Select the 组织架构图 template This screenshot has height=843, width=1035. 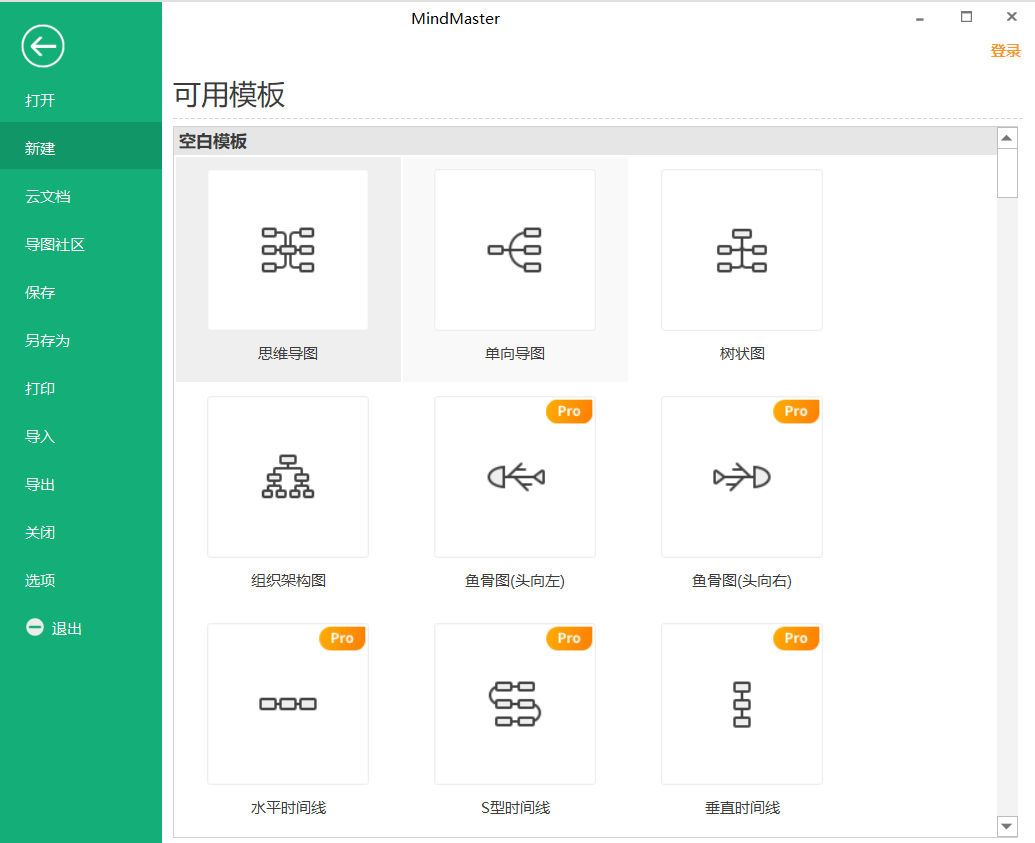287,477
